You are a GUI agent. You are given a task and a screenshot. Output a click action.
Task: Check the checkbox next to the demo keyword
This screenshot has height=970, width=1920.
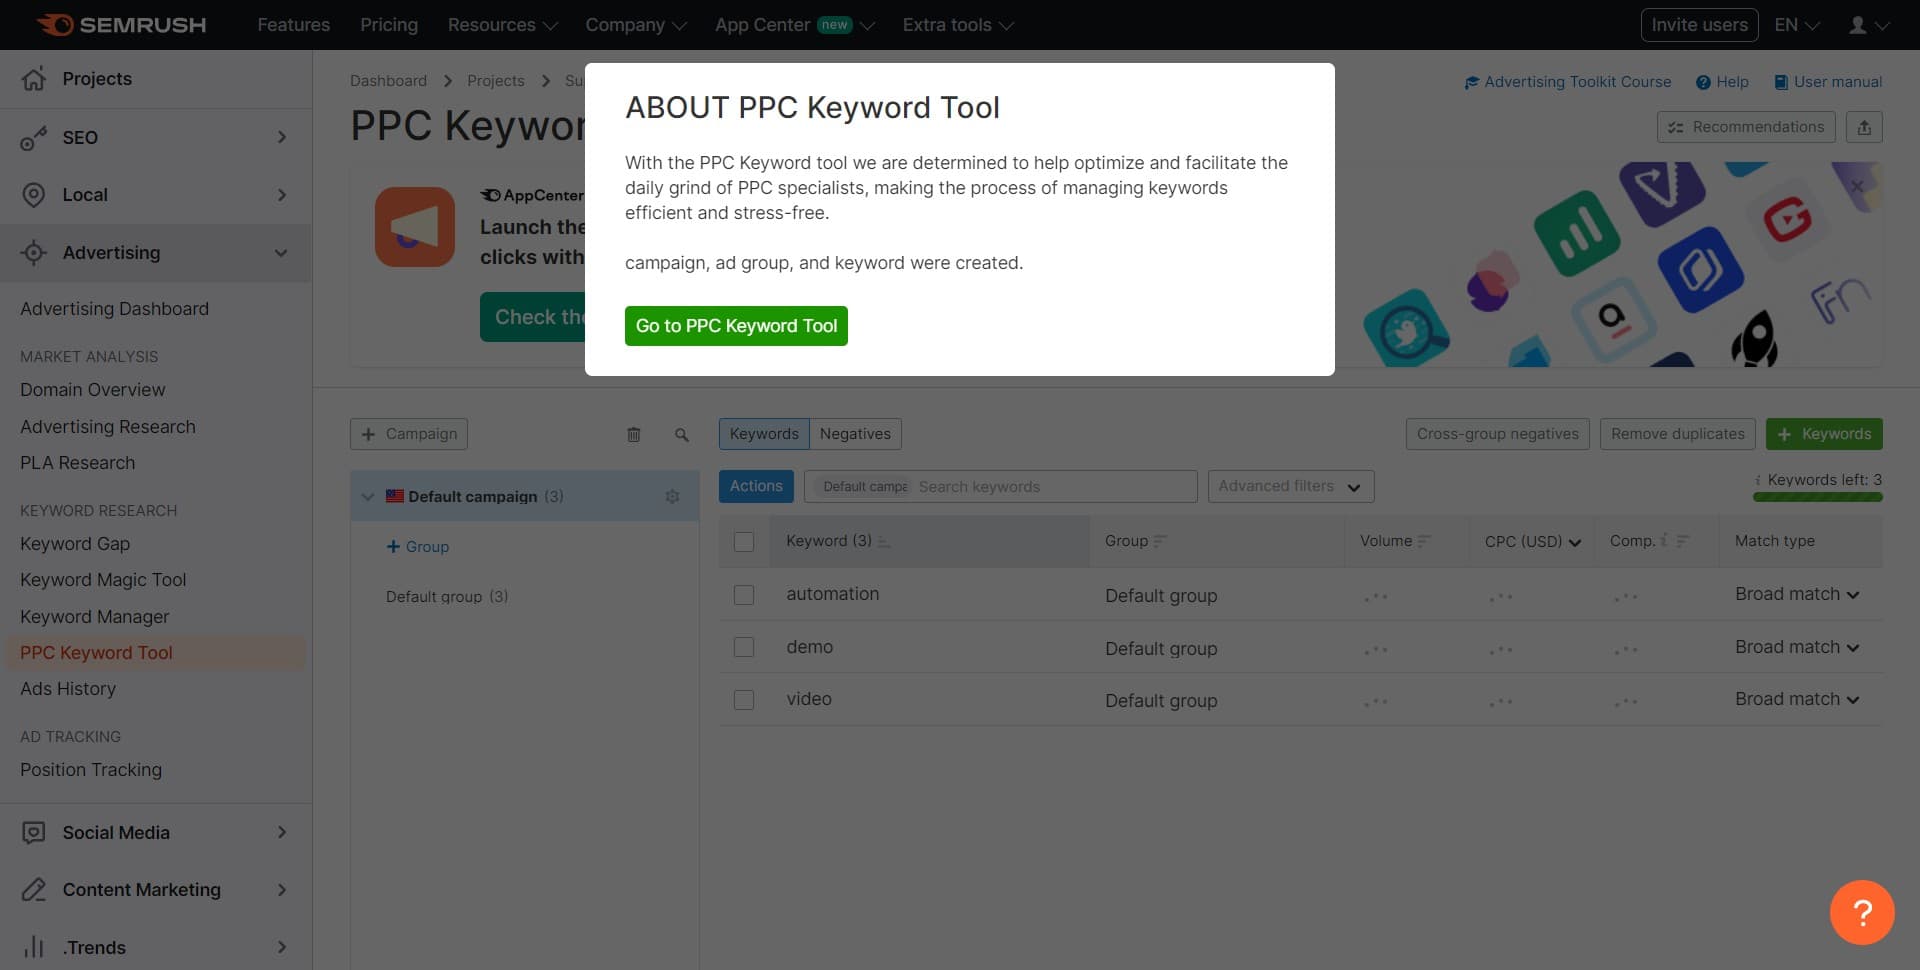[744, 646]
